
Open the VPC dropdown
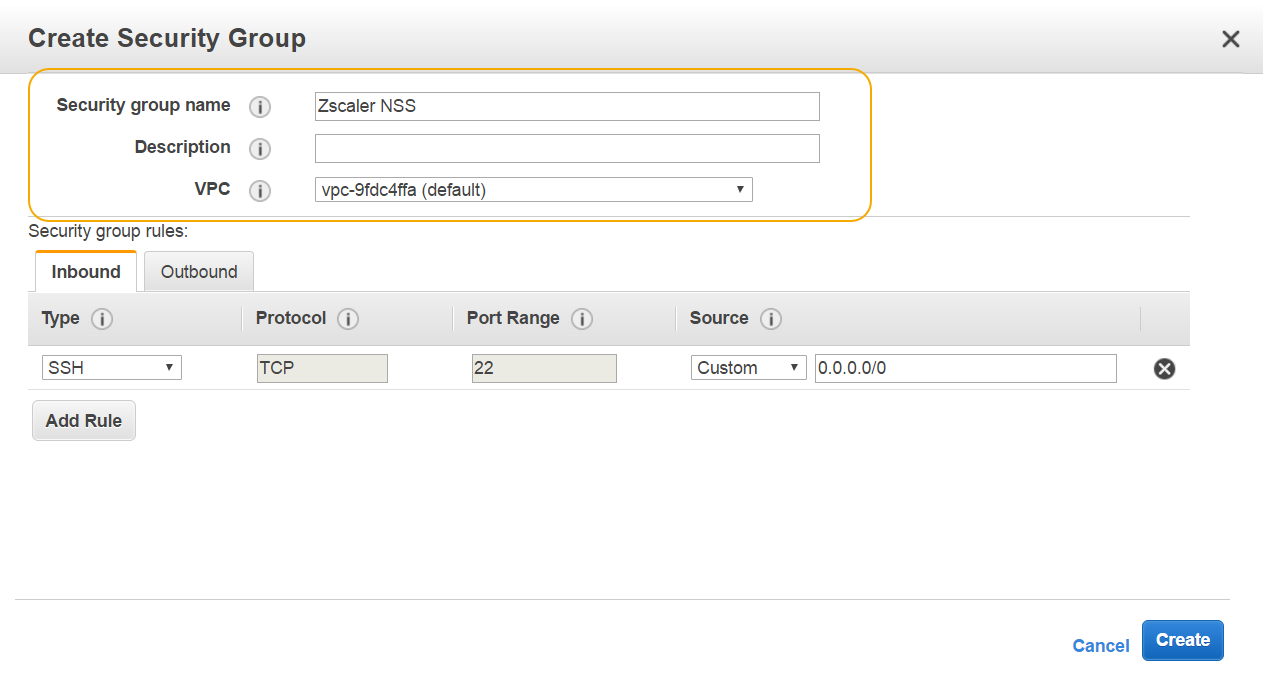(x=533, y=190)
